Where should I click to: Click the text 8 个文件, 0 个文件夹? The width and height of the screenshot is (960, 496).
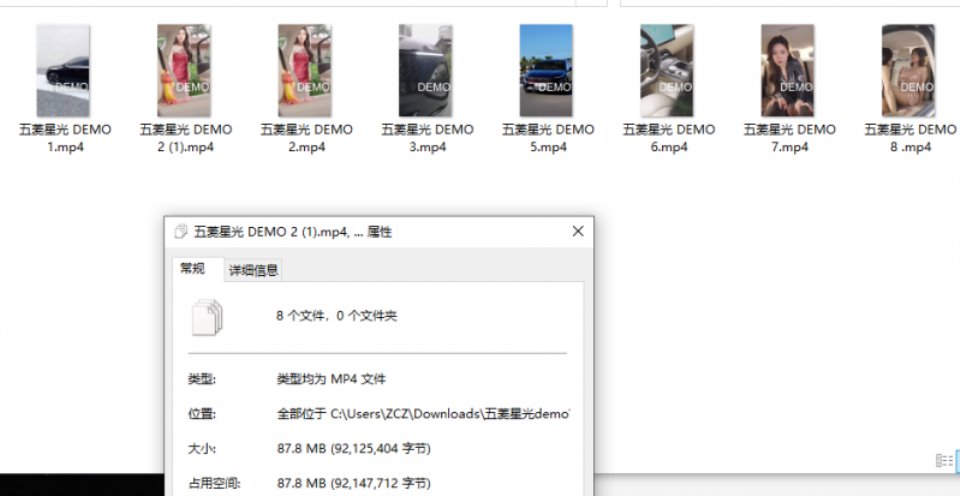(337, 316)
